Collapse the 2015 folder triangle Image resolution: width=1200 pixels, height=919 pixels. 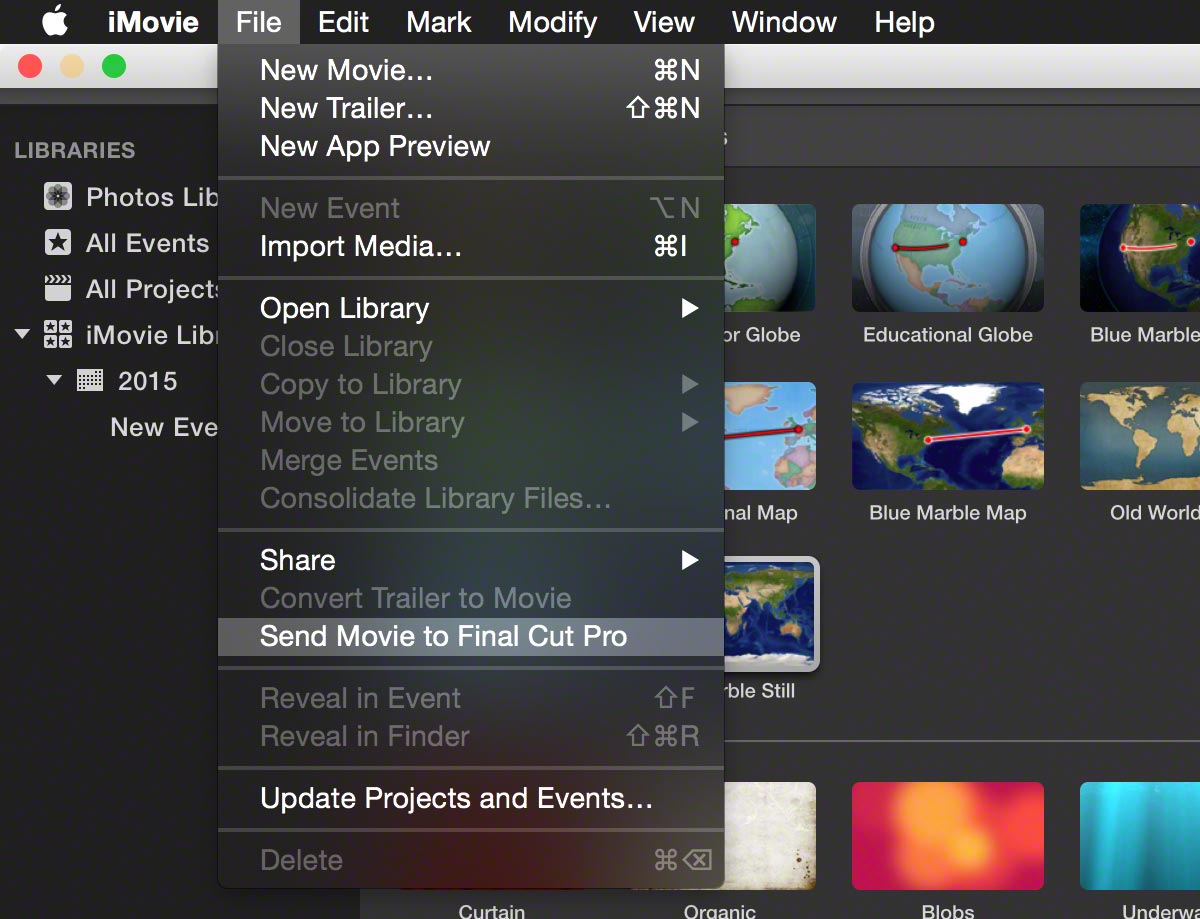(x=55, y=380)
